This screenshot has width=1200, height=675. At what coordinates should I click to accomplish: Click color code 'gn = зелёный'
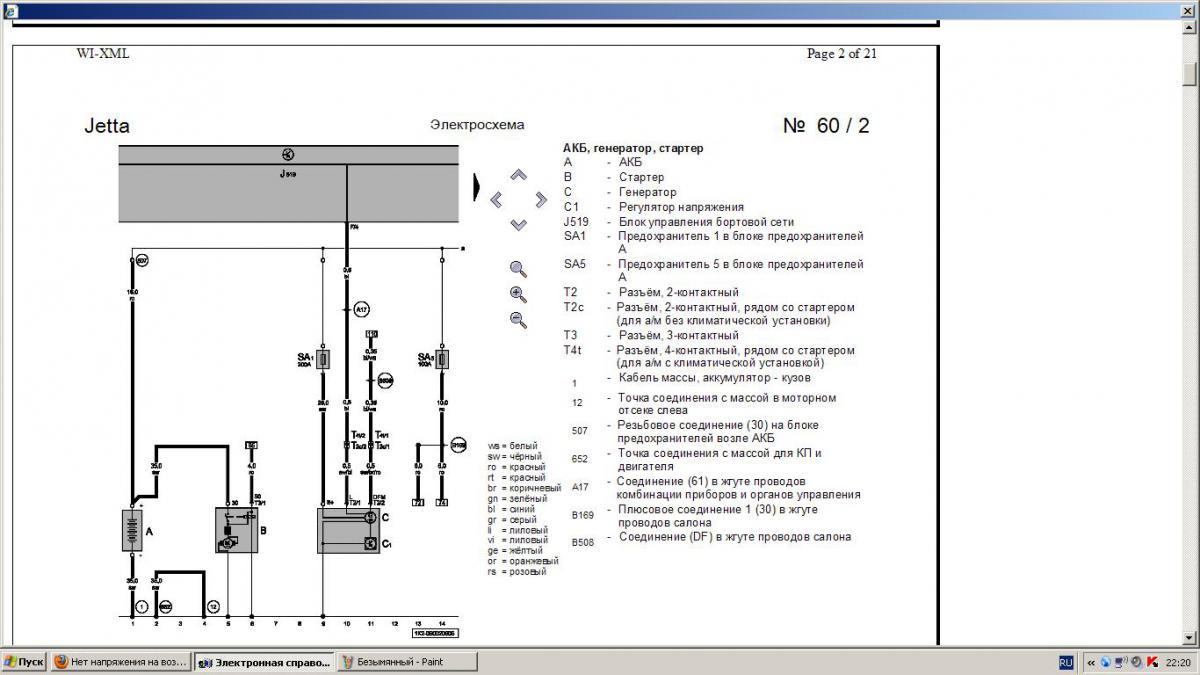[x=517, y=499]
